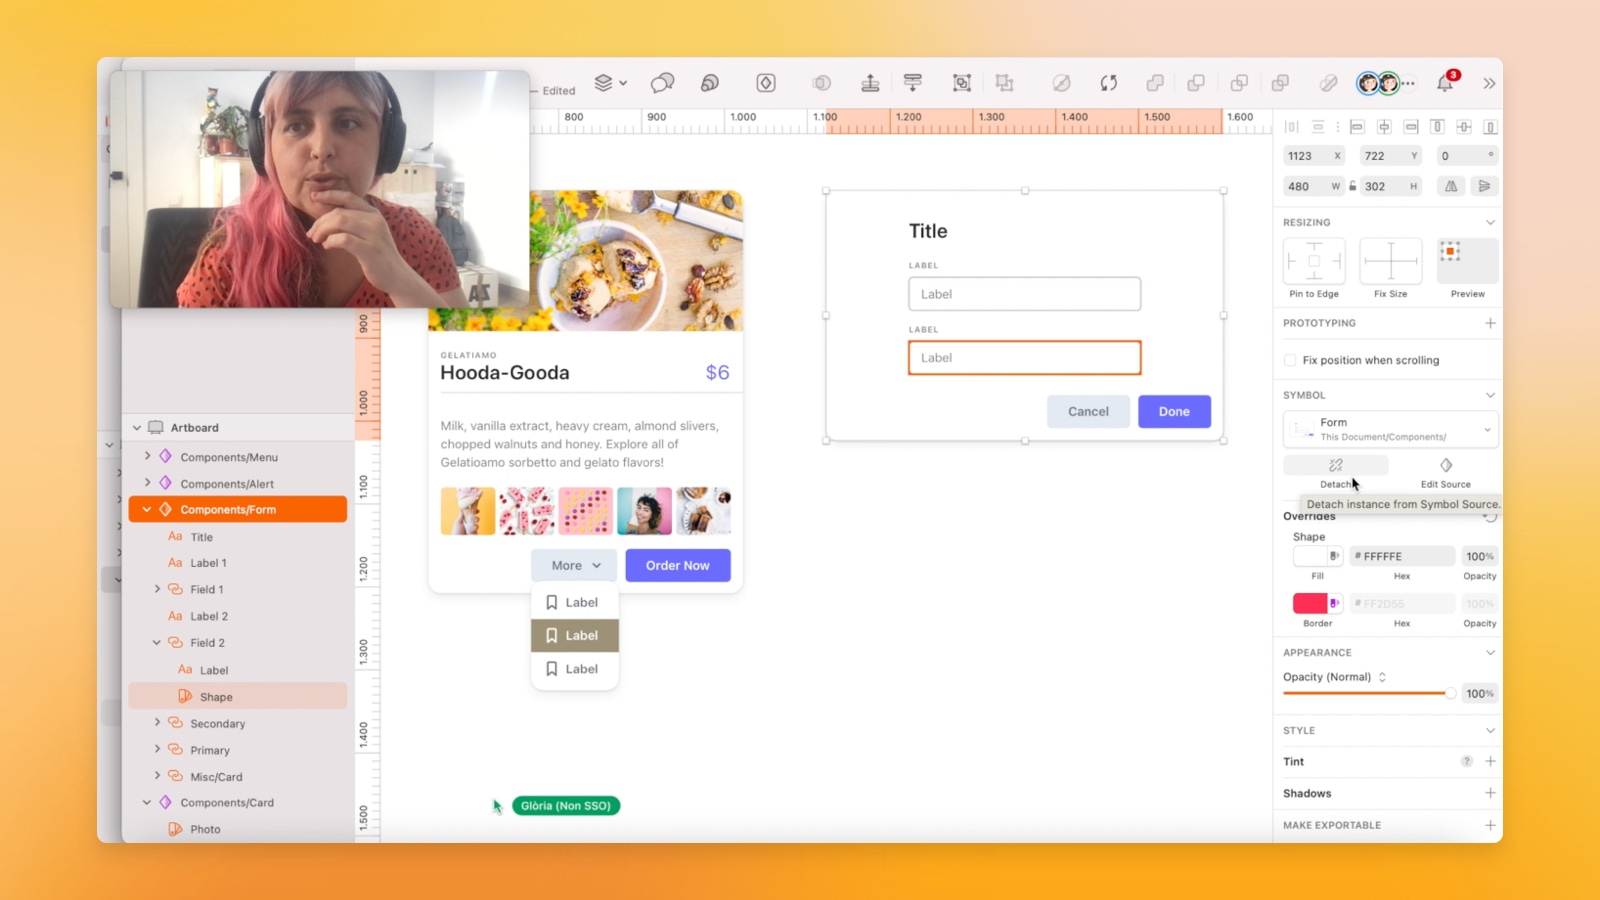Collapse the Components/Form layer
1600x900 pixels.
[x=147, y=509]
